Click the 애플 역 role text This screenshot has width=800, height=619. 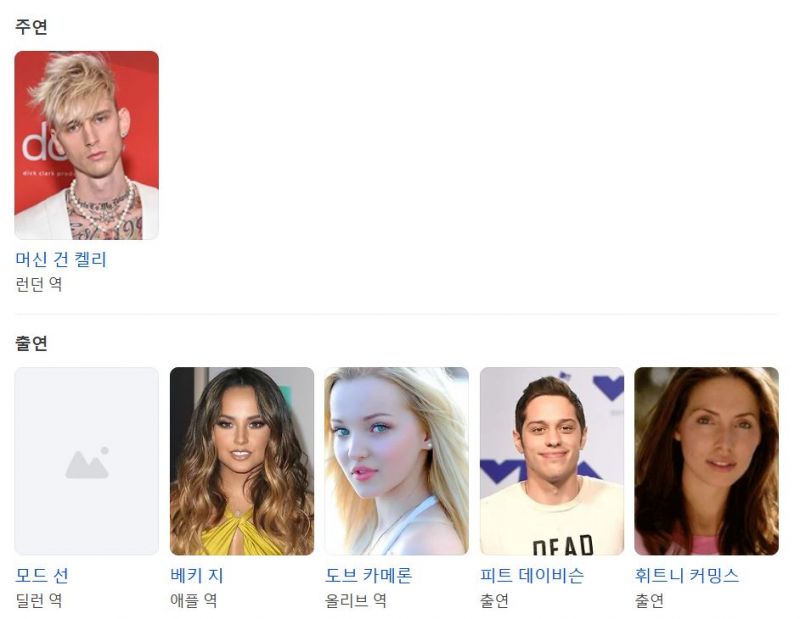point(193,600)
